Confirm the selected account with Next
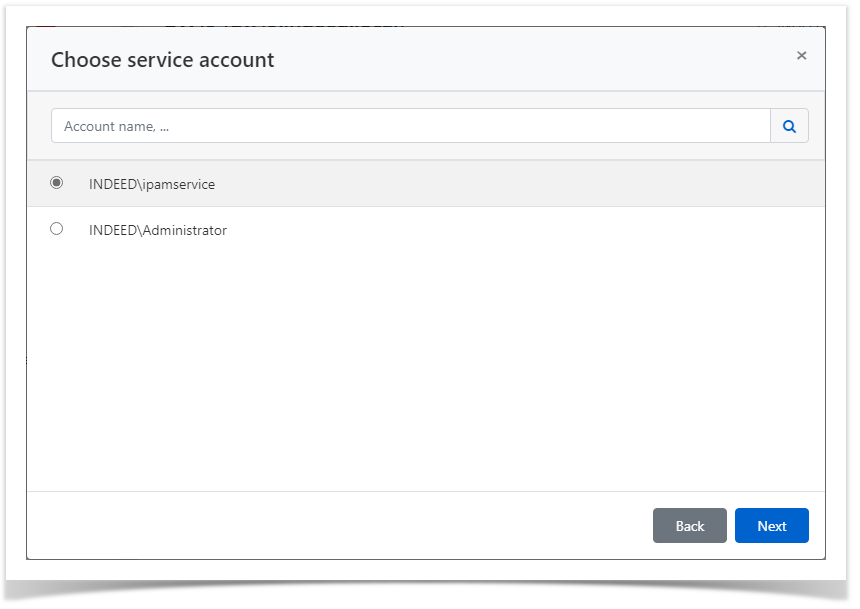 point(771,525)
